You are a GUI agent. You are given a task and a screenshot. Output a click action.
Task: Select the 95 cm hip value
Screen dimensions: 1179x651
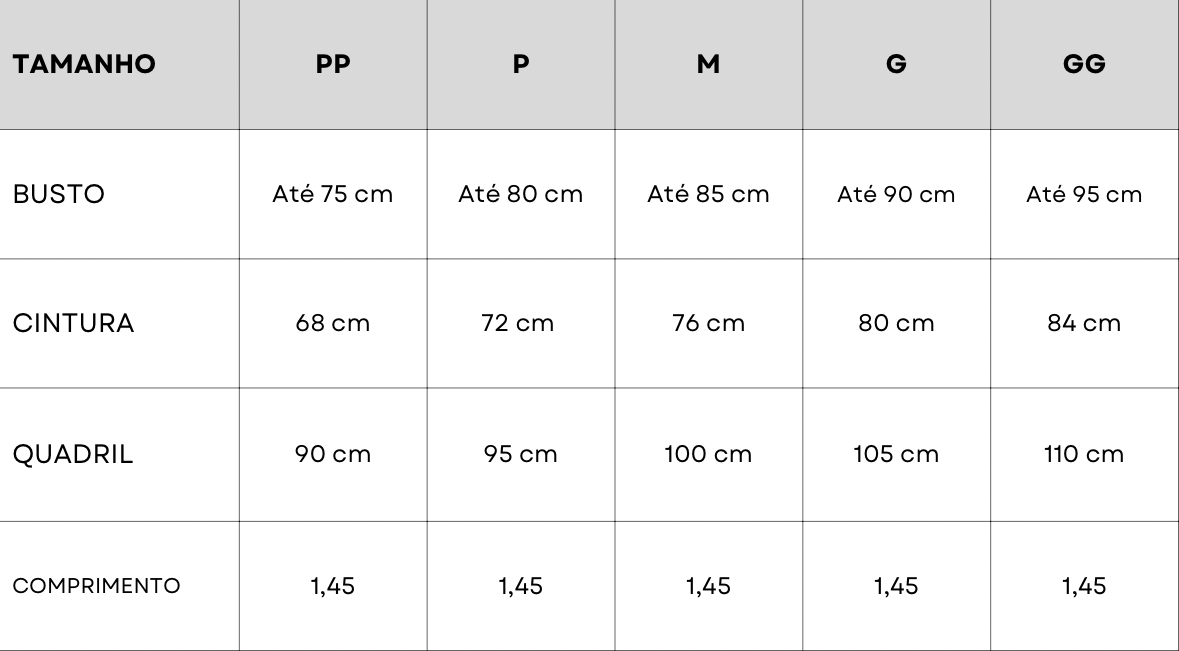(x=520, y=455)
